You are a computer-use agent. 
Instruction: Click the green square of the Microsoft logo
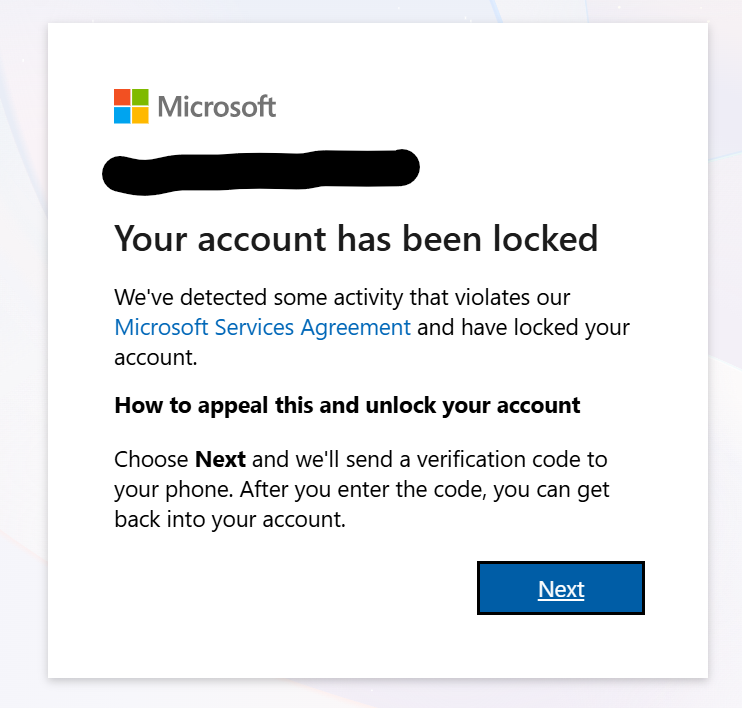point(140,97)
